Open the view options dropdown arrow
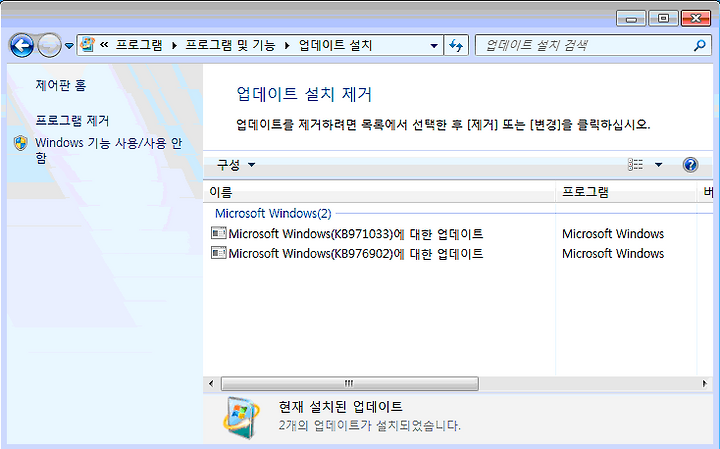 (x=658, y=165)
